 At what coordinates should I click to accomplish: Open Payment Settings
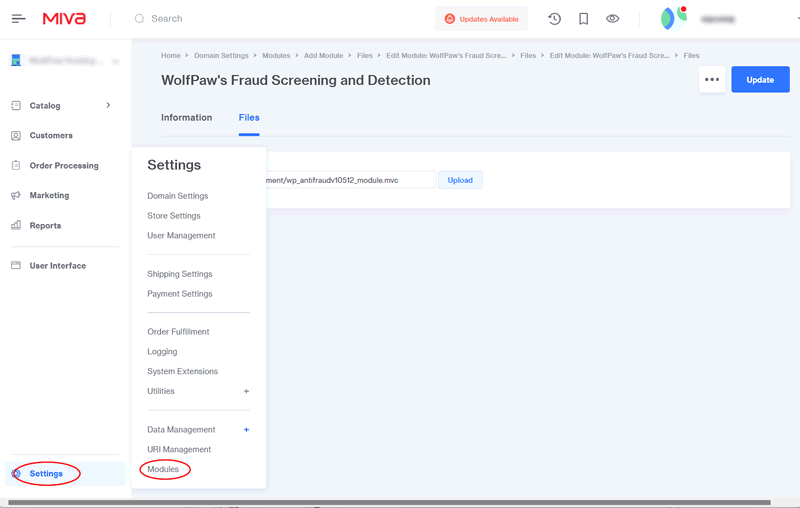point(180,294)
